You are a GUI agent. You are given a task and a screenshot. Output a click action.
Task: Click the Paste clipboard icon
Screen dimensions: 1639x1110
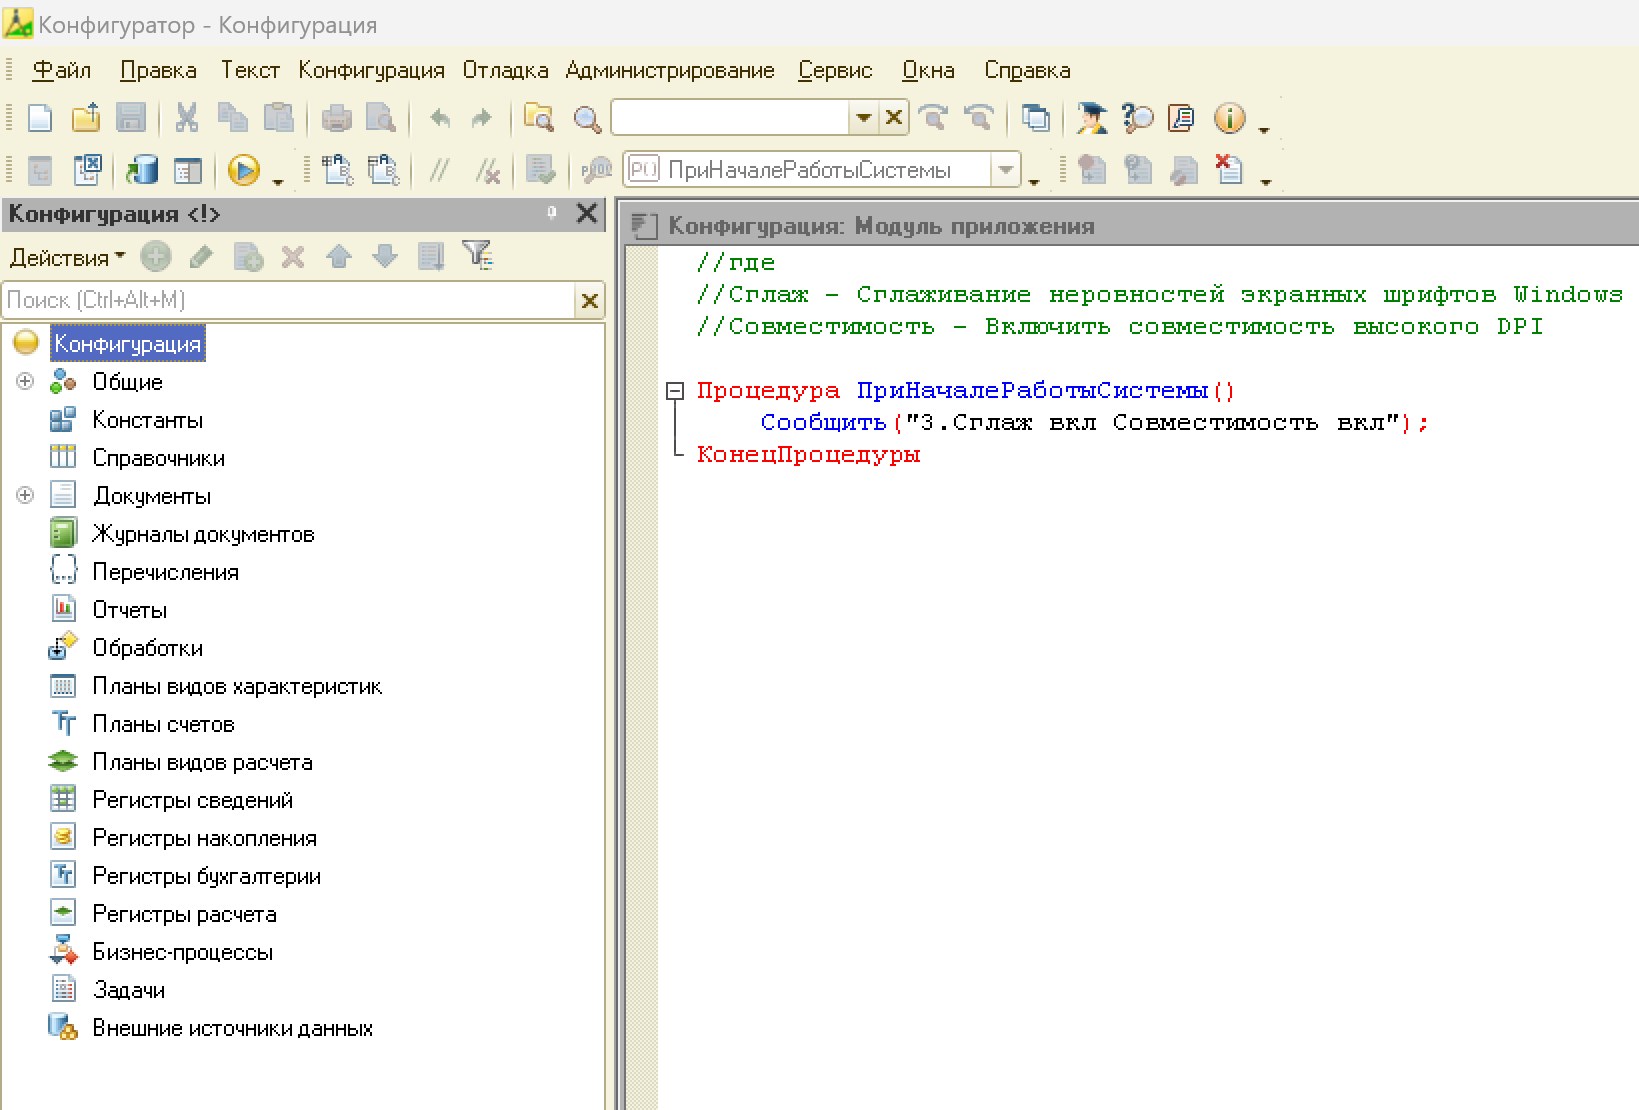tap(278, 118)
